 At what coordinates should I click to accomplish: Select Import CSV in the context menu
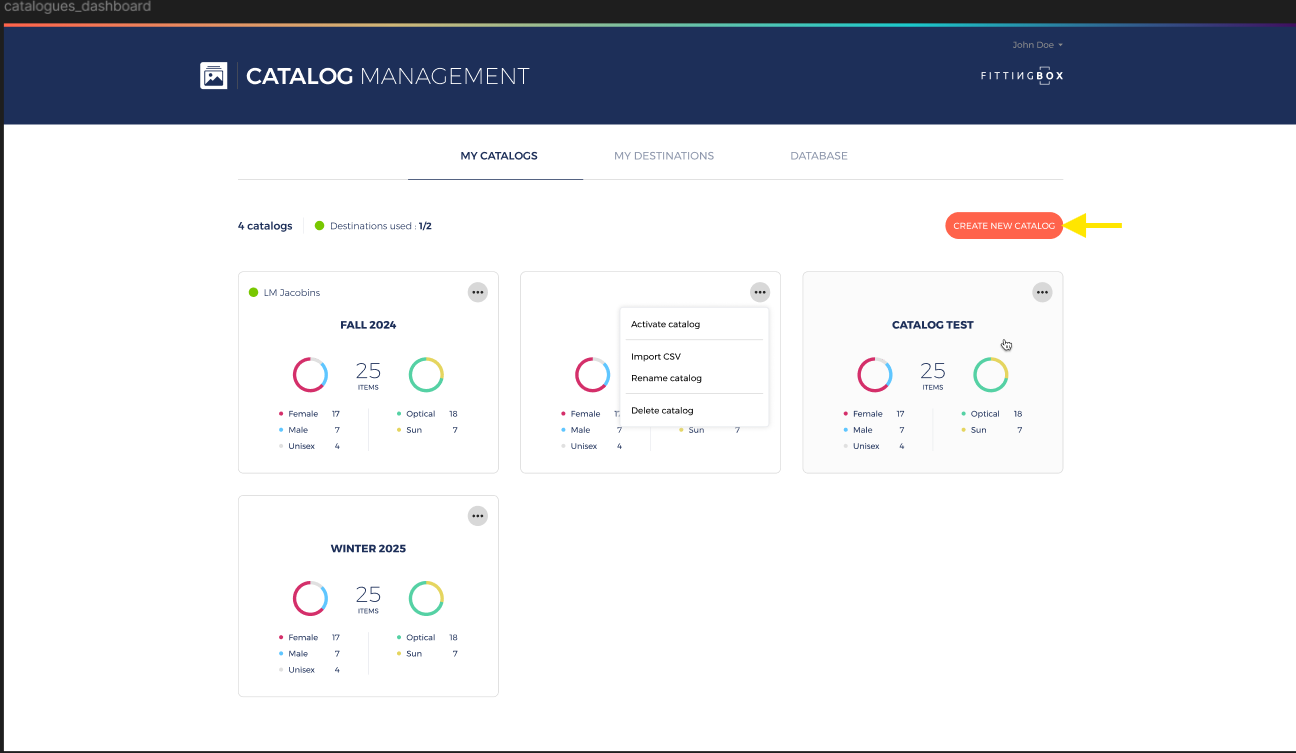[655, 356]
